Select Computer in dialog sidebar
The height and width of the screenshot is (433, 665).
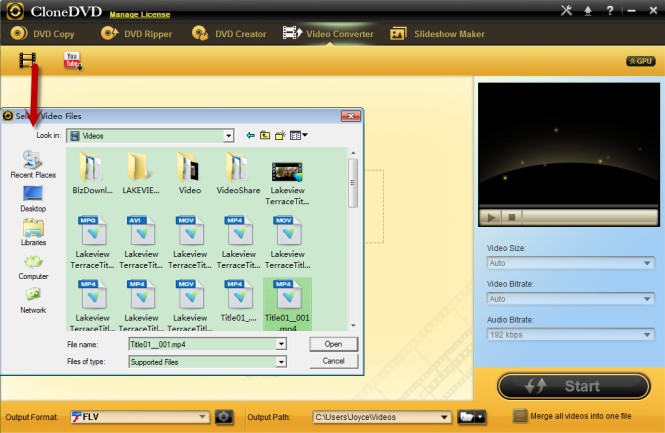pyautogui.click(x=33, y=267)
